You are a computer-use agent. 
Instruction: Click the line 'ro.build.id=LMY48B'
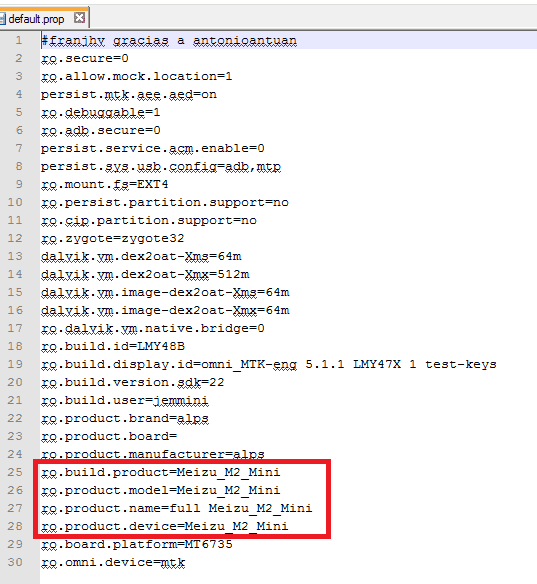click(113, 346)
